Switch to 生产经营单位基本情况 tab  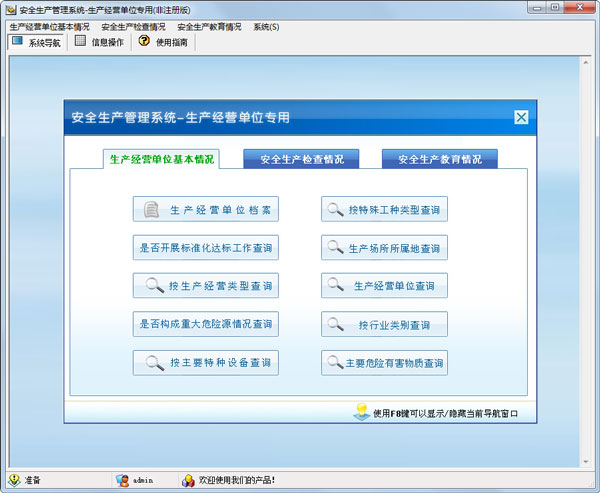(161, 159)
